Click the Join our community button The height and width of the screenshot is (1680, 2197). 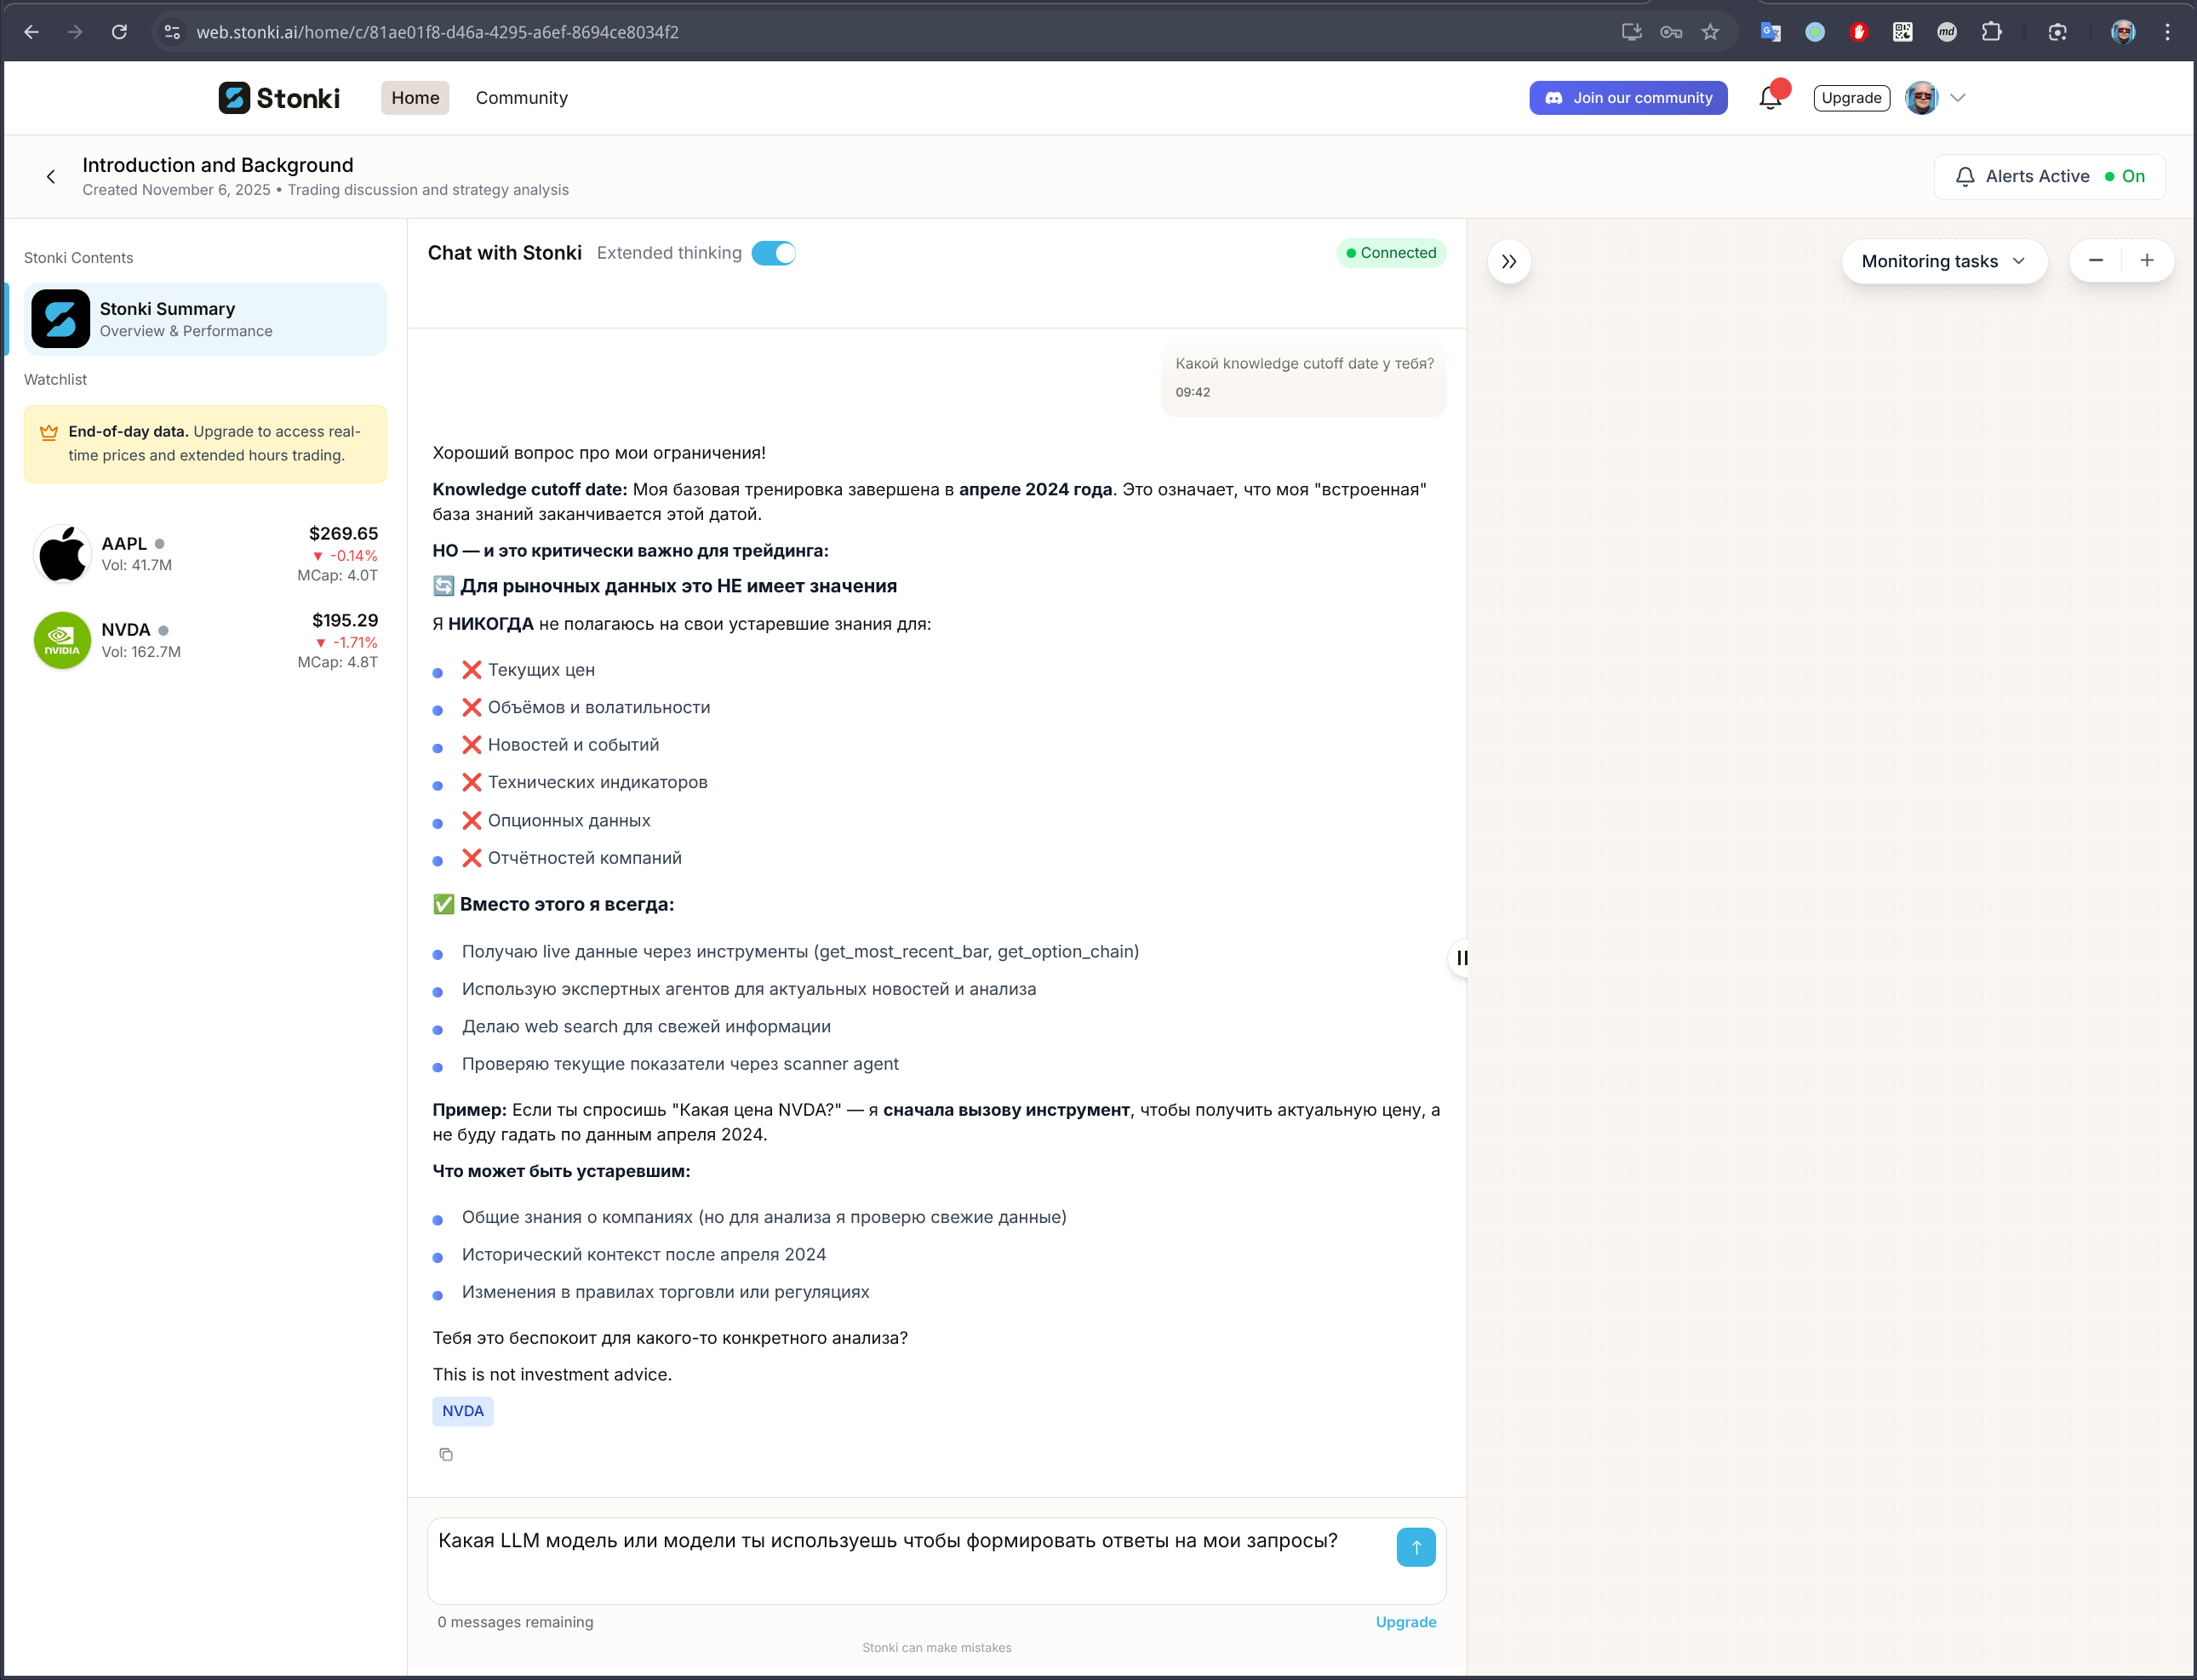[1627, 98]
